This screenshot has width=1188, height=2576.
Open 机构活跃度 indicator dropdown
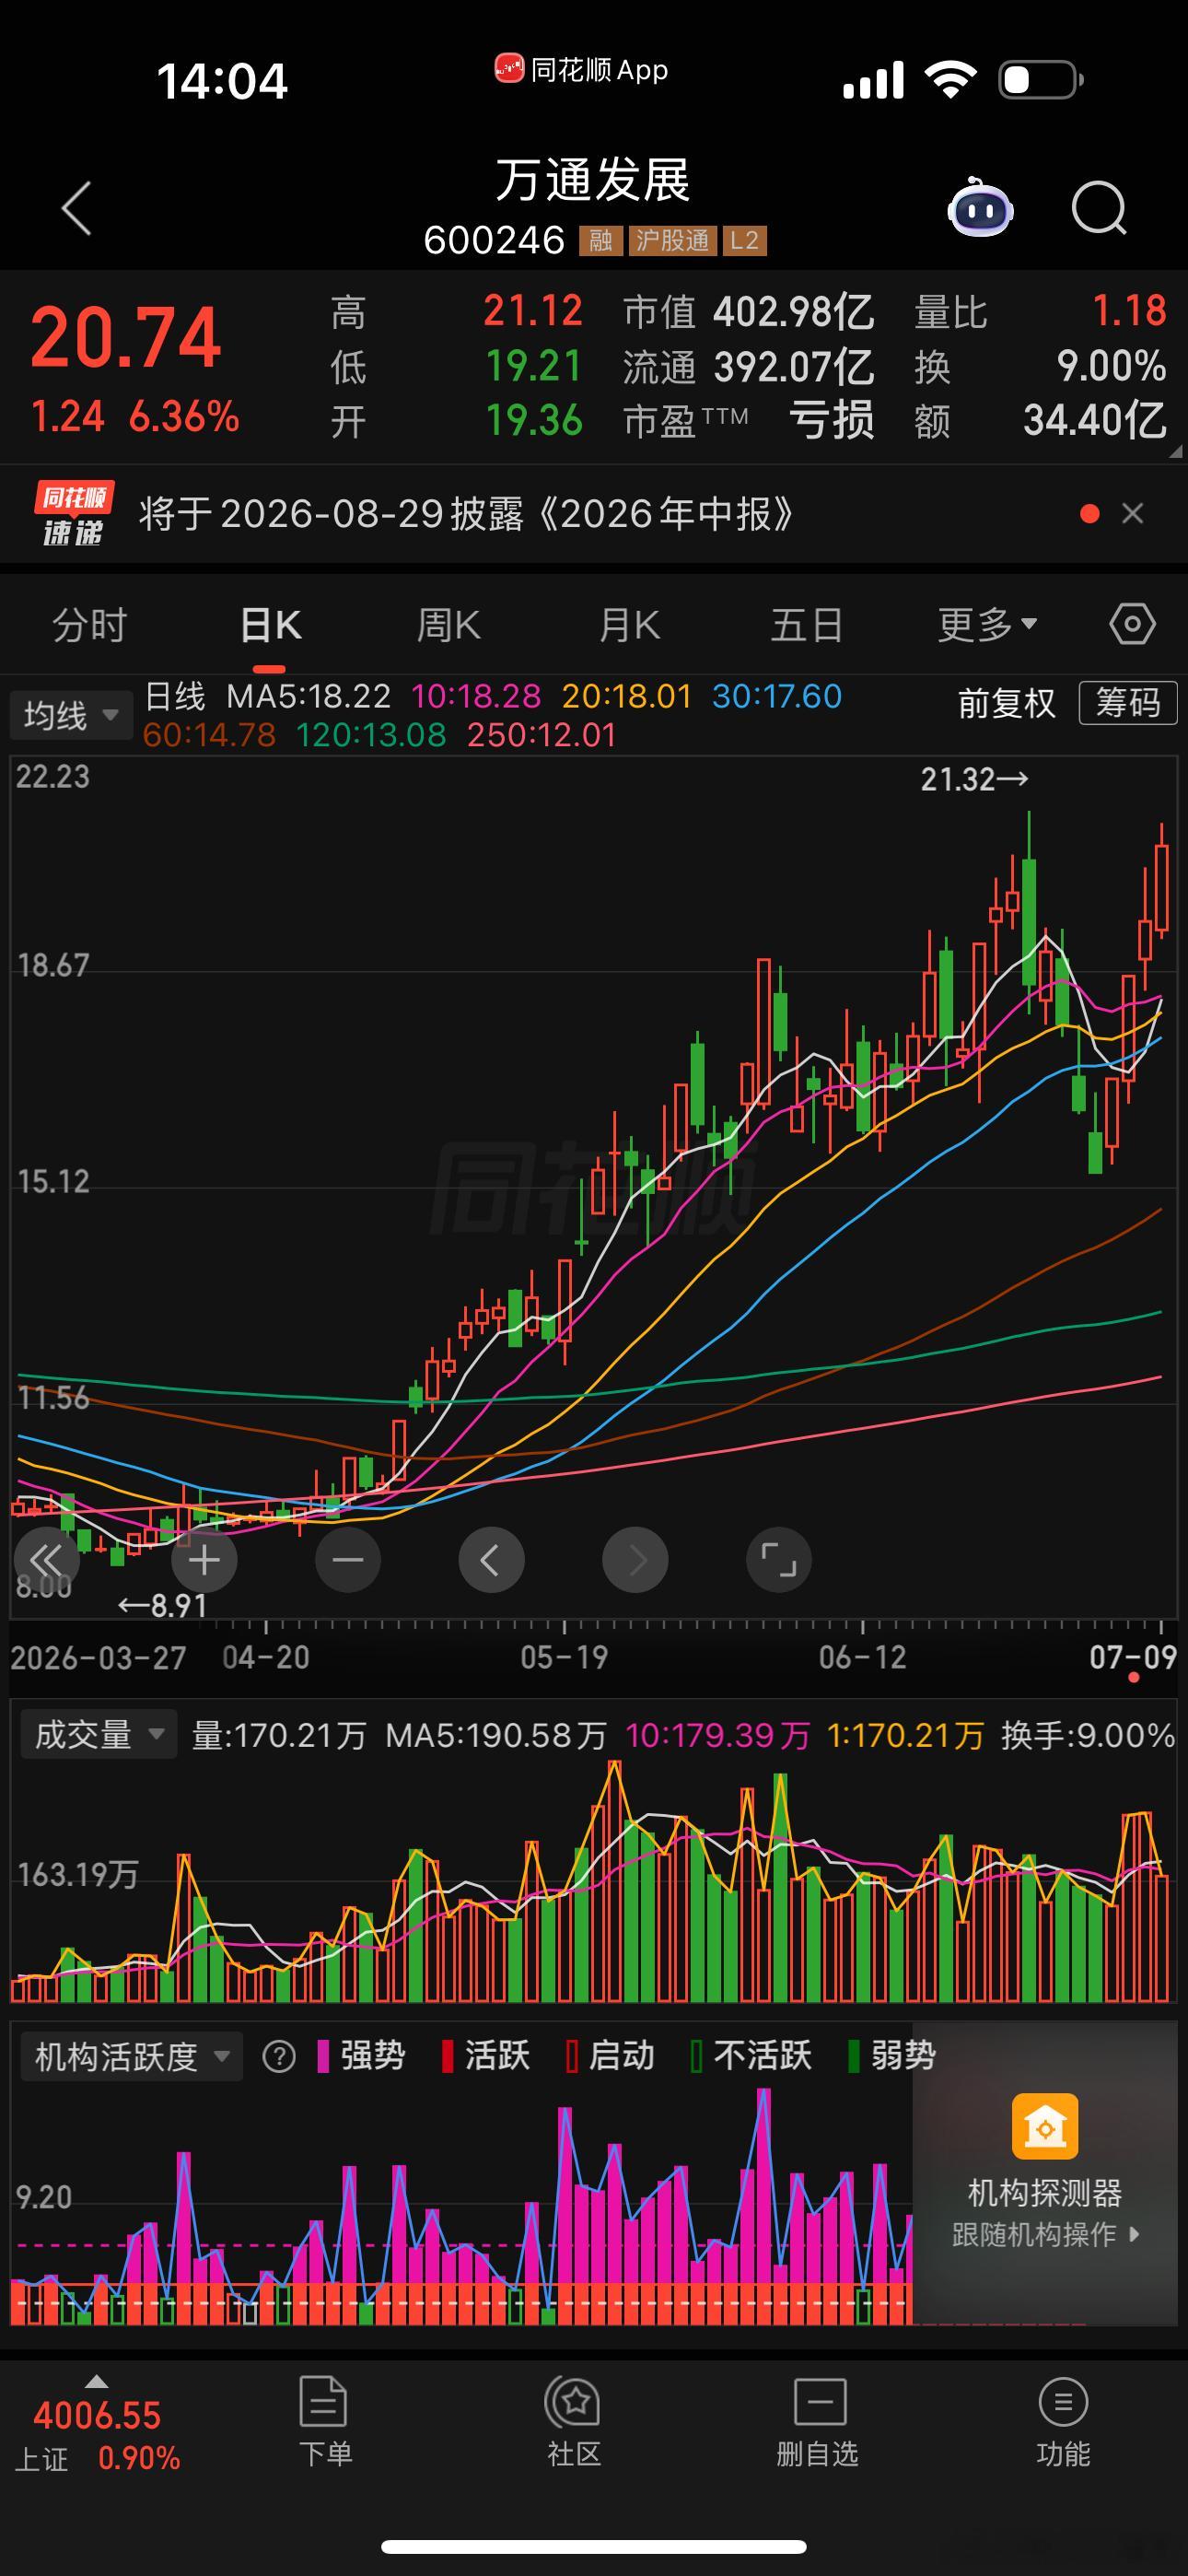(132, 2056)
